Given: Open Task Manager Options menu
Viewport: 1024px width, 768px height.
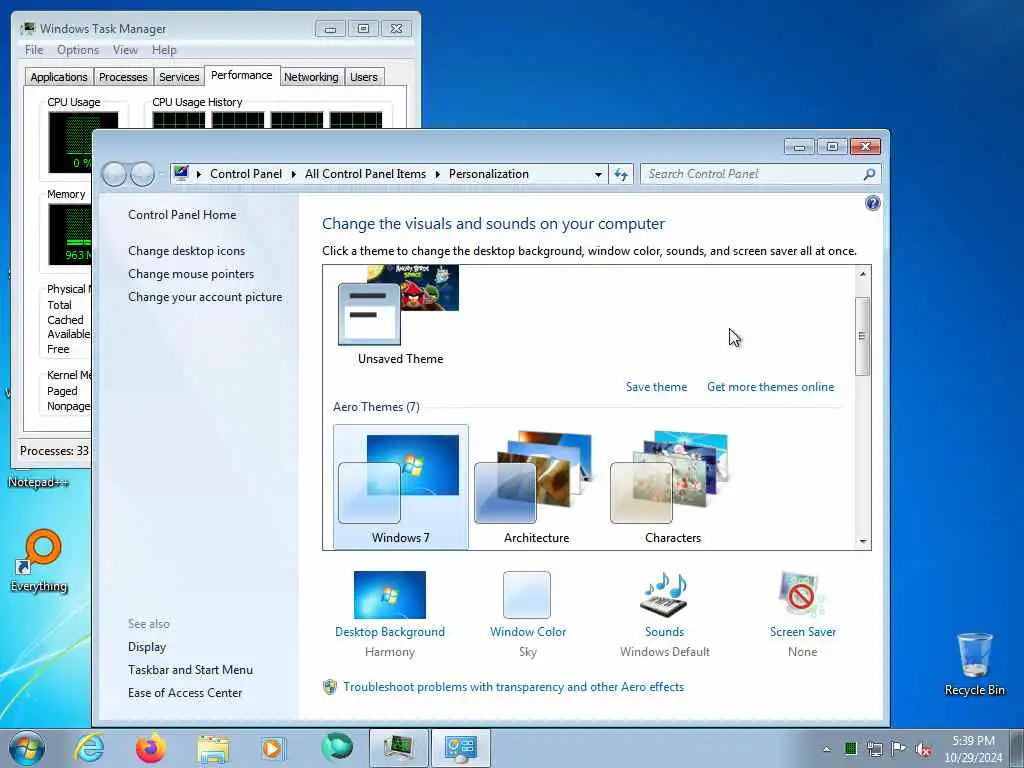Looking at the screenshot, I should 78,50.
